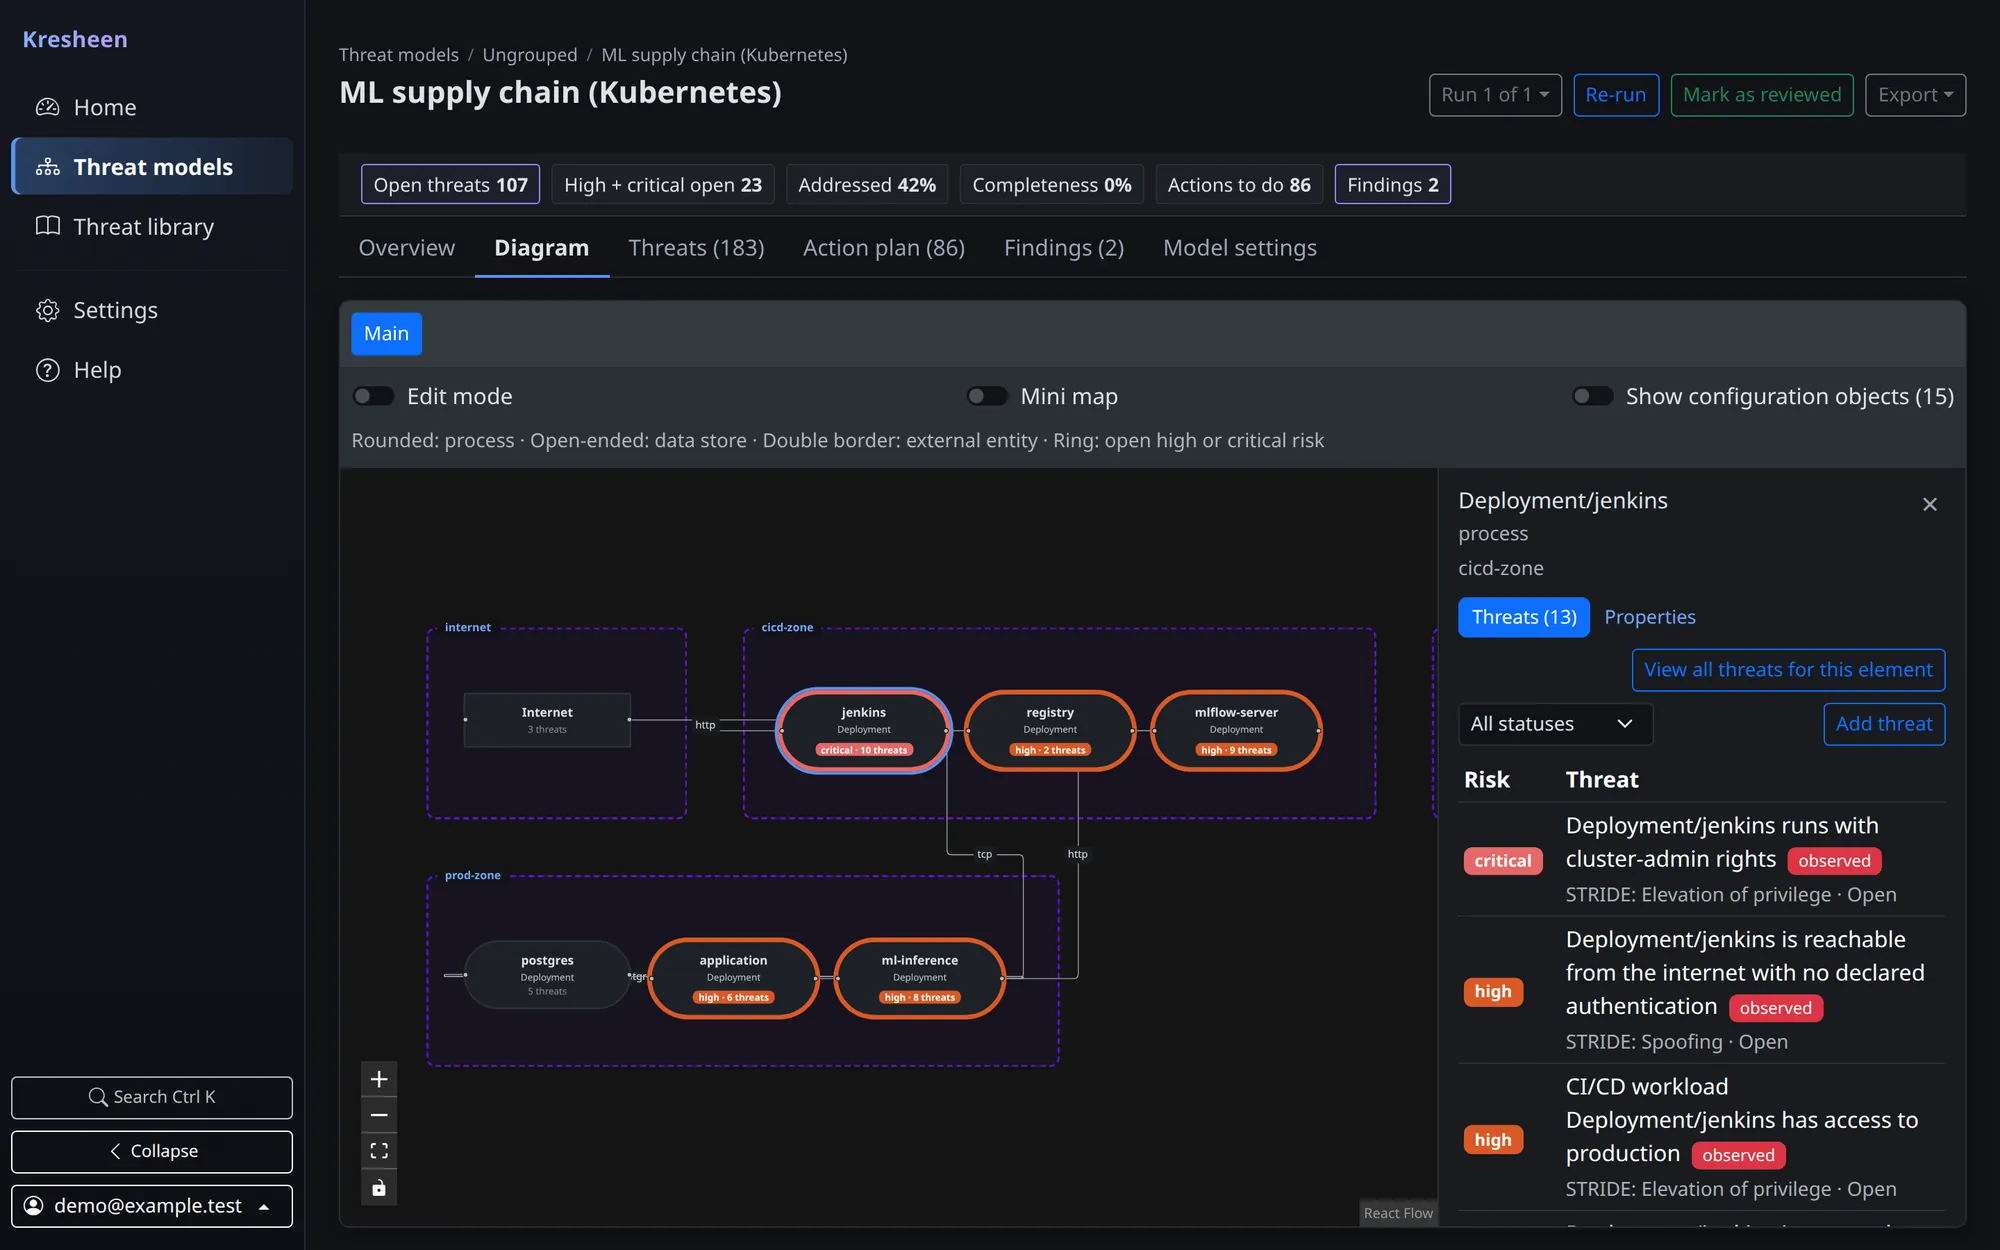This screenshot has height=1250, width=2000.
Task: Zoom out the diagram with minus control
Action: pyautogui.click(x=379, y=1115)
